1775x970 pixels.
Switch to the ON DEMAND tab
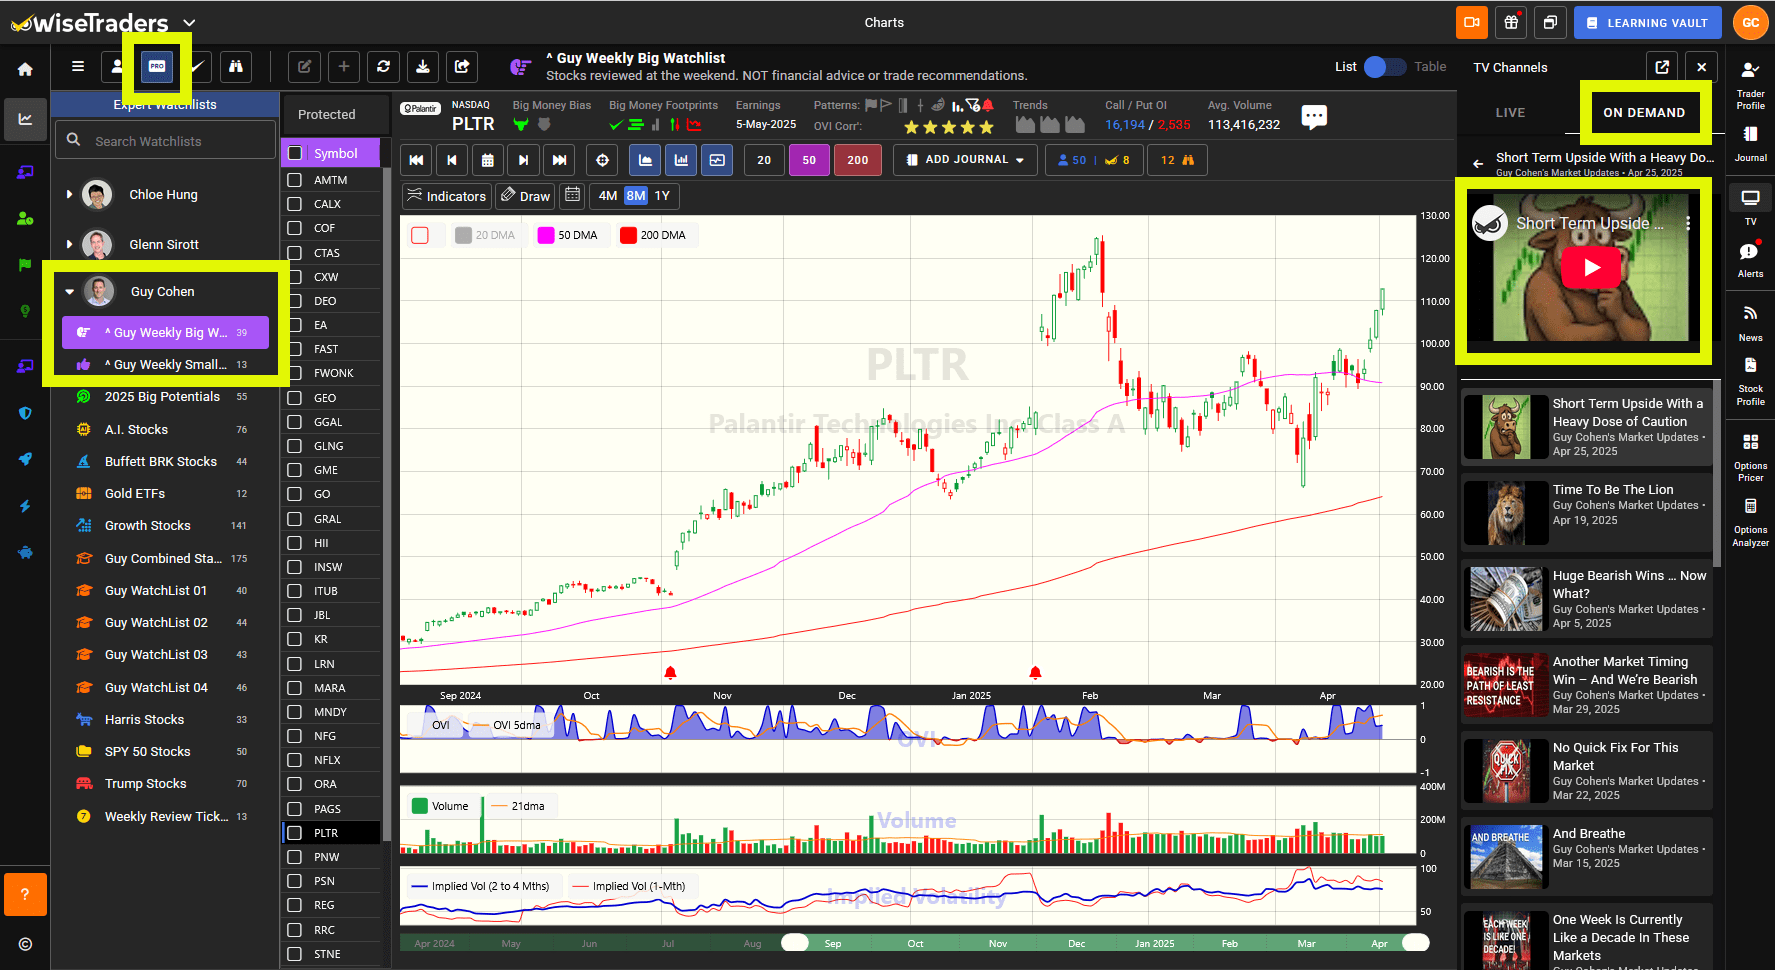tap(1644, 112)
